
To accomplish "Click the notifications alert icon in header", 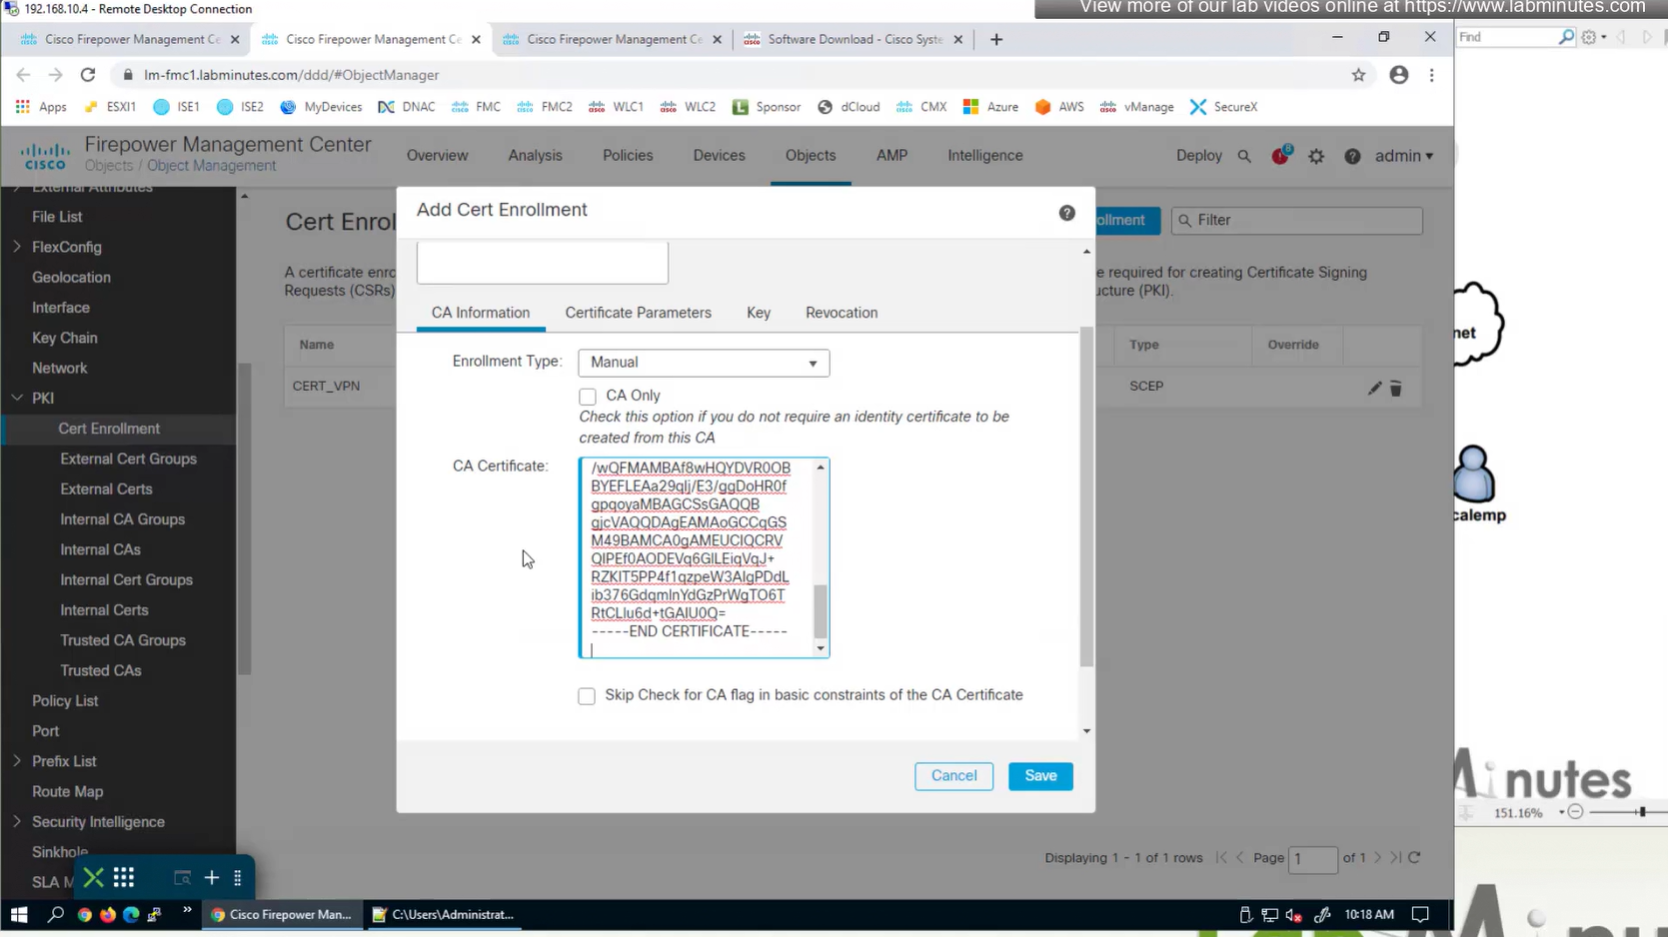I will pyautogui.click(x=1280, y=156).
